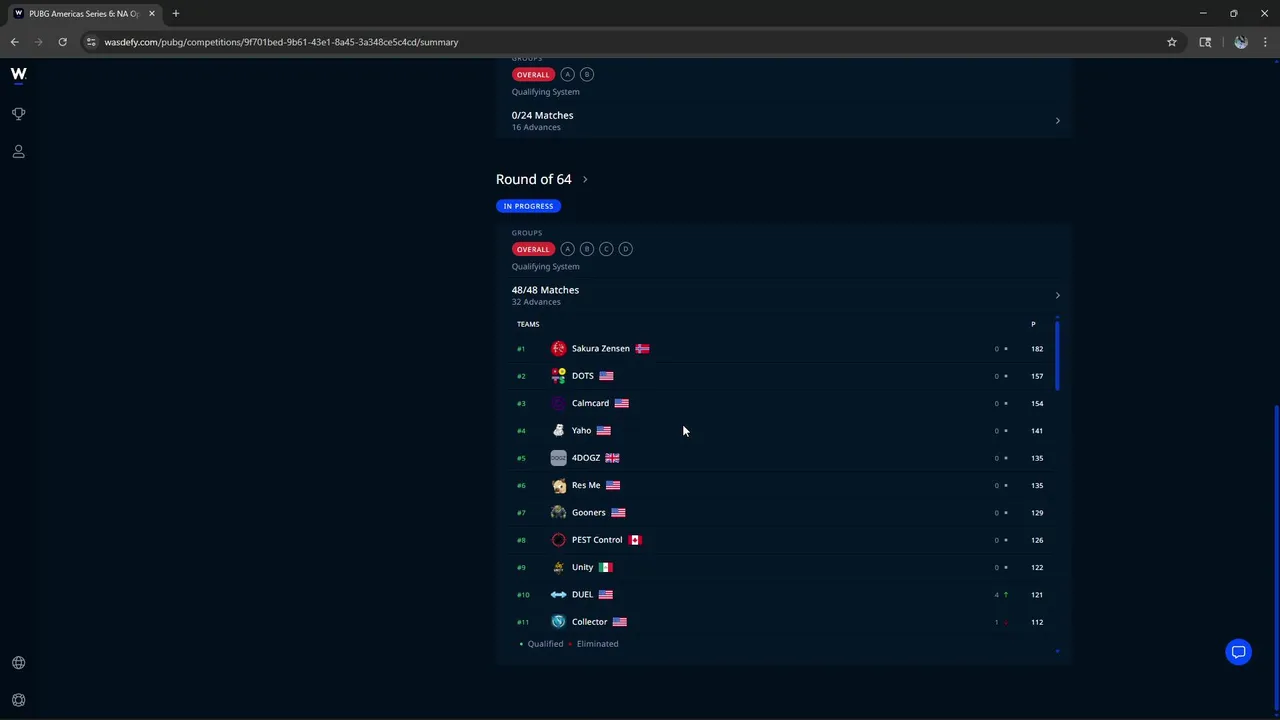Click the Eliminated legend label

pyautogui.click(x=597, y=644)
